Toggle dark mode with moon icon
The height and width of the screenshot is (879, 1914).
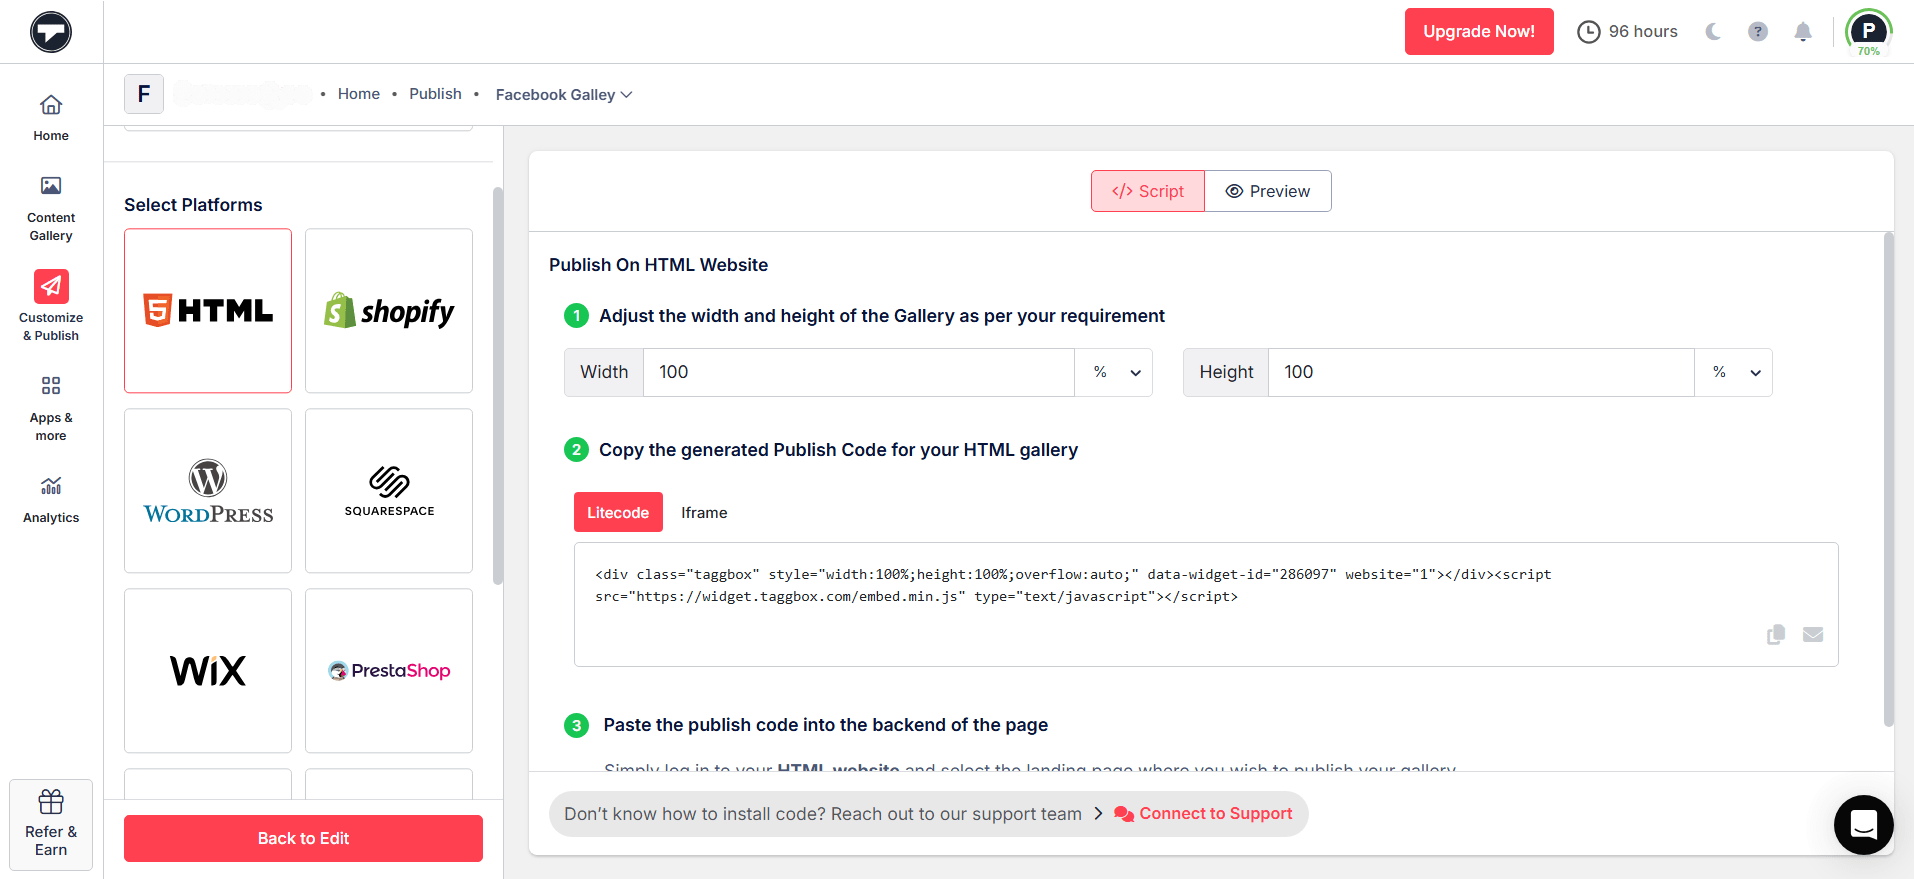[1713, 32]
